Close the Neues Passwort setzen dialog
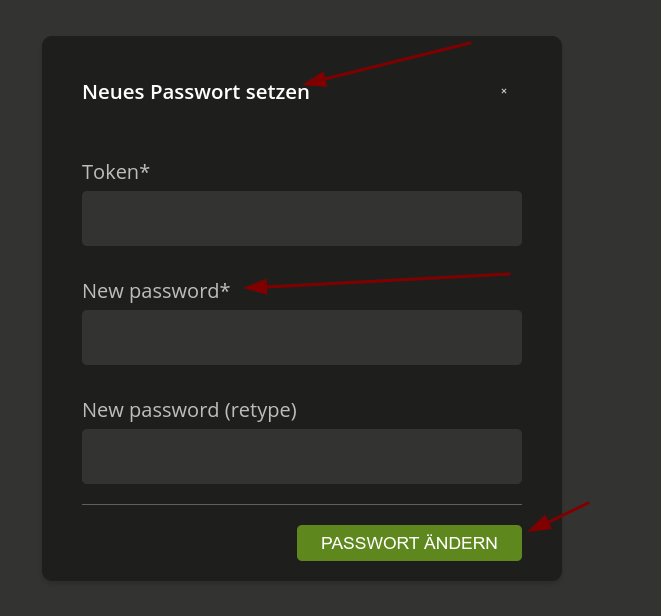This screenshot has width=661, height=616. [504, 91]
